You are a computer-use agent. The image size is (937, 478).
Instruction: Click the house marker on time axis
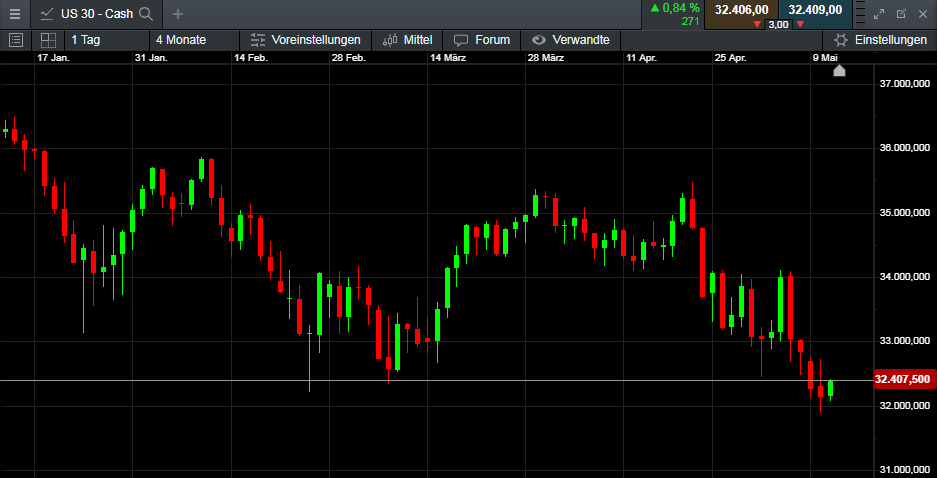839,70
